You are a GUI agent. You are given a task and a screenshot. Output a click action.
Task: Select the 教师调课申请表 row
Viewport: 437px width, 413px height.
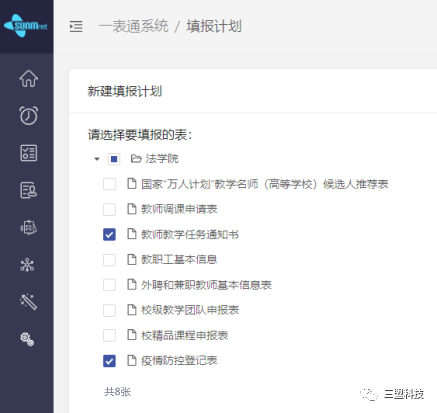click(179, 209)
